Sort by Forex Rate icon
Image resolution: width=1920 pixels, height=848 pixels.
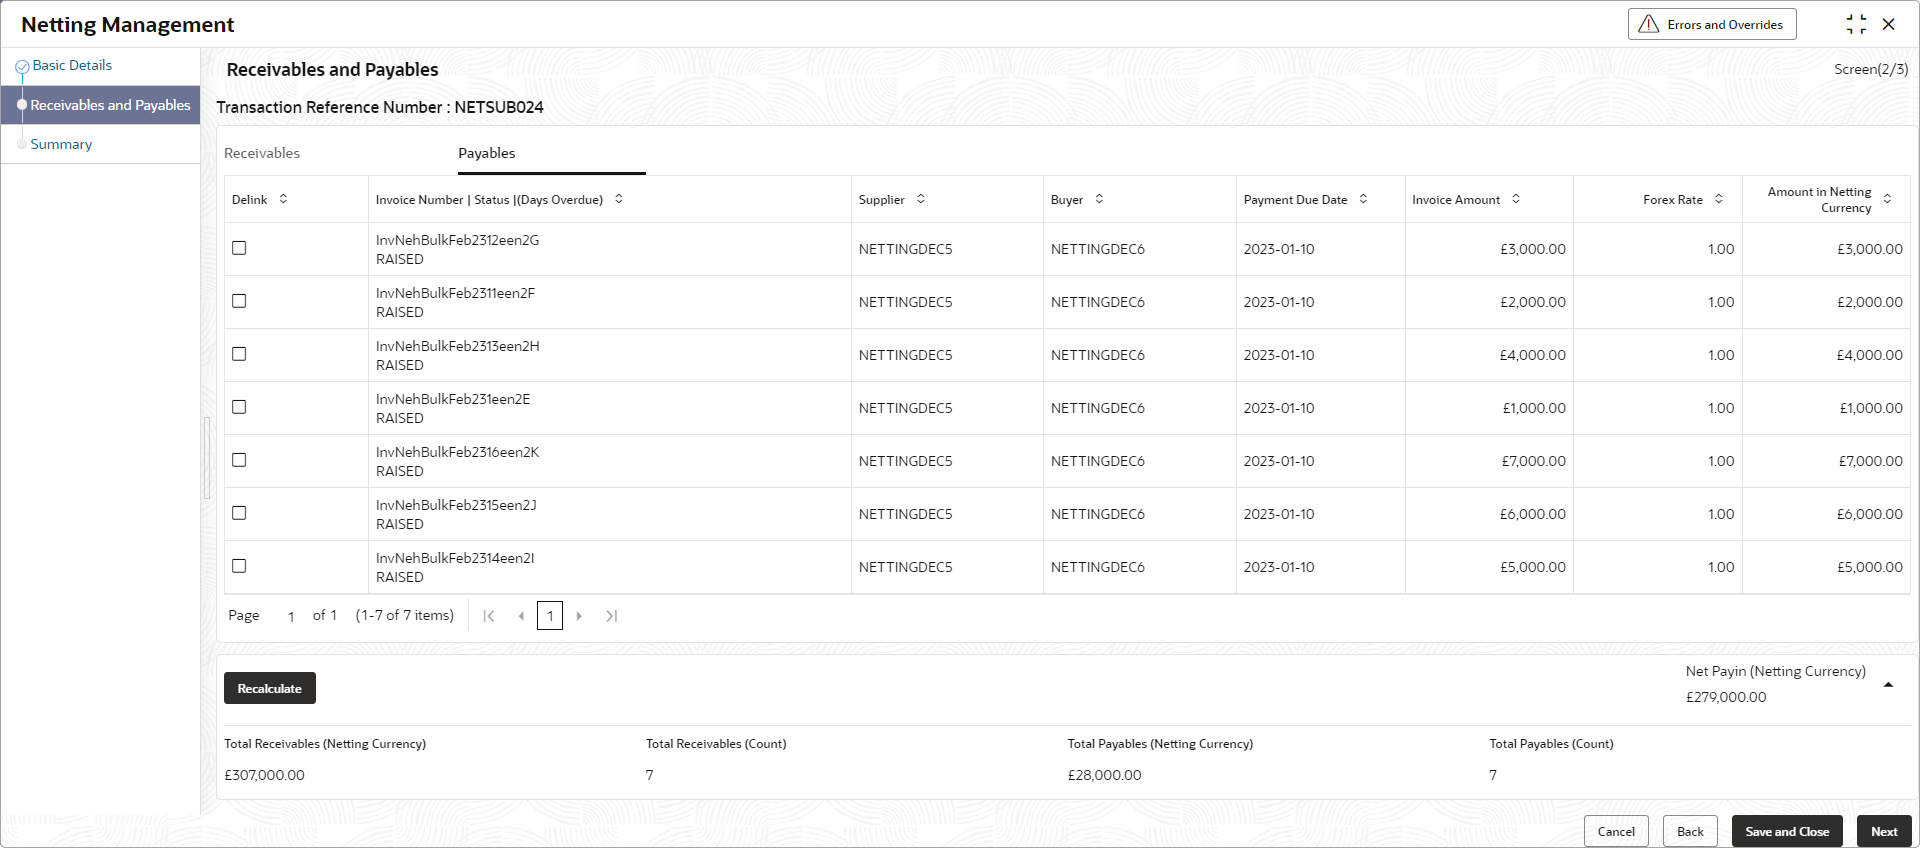point(1719,199)
